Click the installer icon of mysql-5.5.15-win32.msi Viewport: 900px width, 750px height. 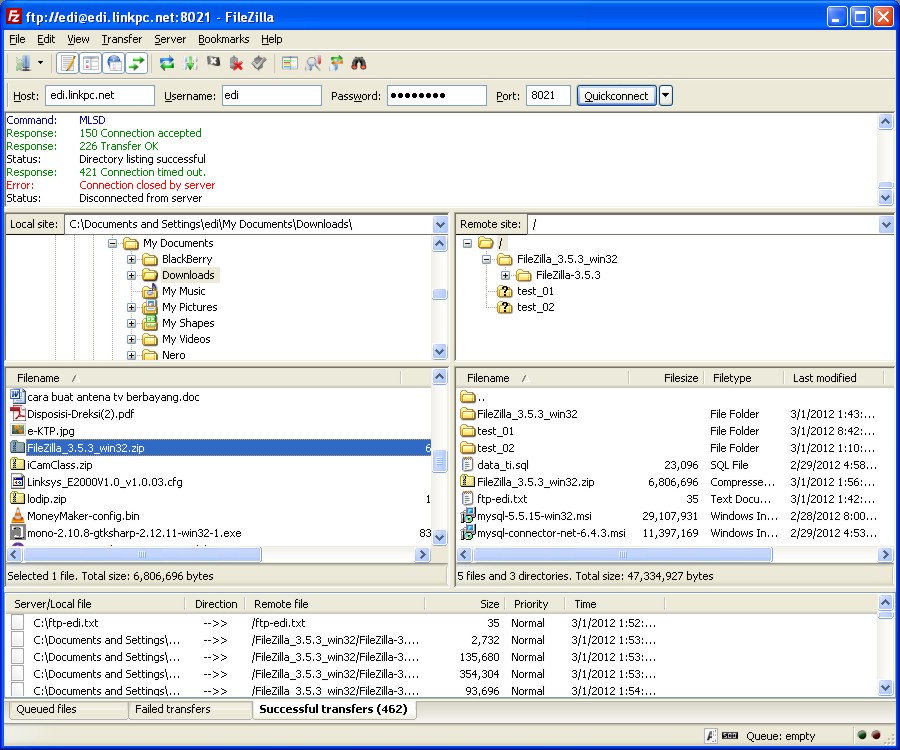point(468,515)
